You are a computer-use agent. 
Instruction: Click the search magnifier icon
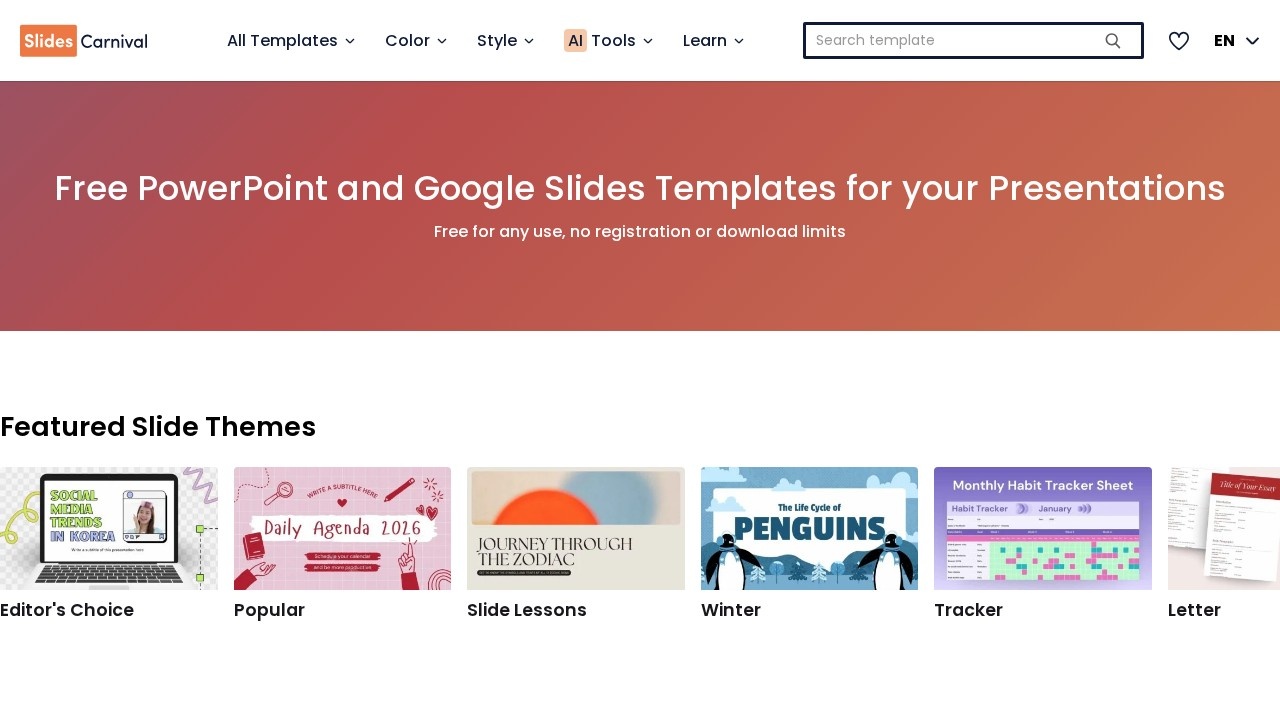(1112, 41)
